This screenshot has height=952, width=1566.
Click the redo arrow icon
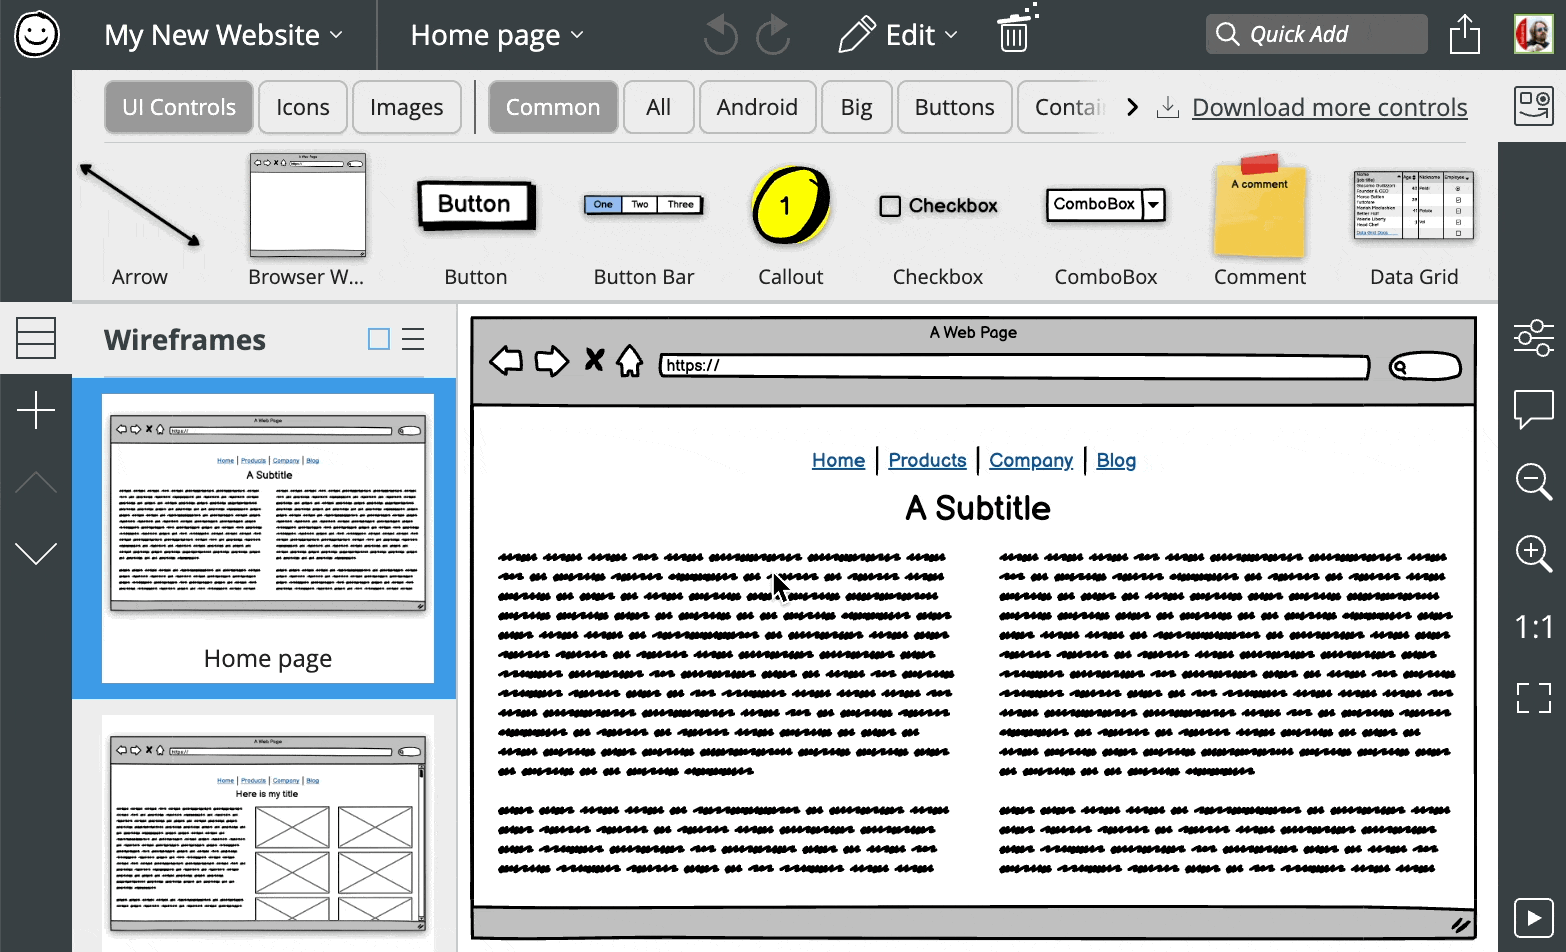(x=773, y=35)
